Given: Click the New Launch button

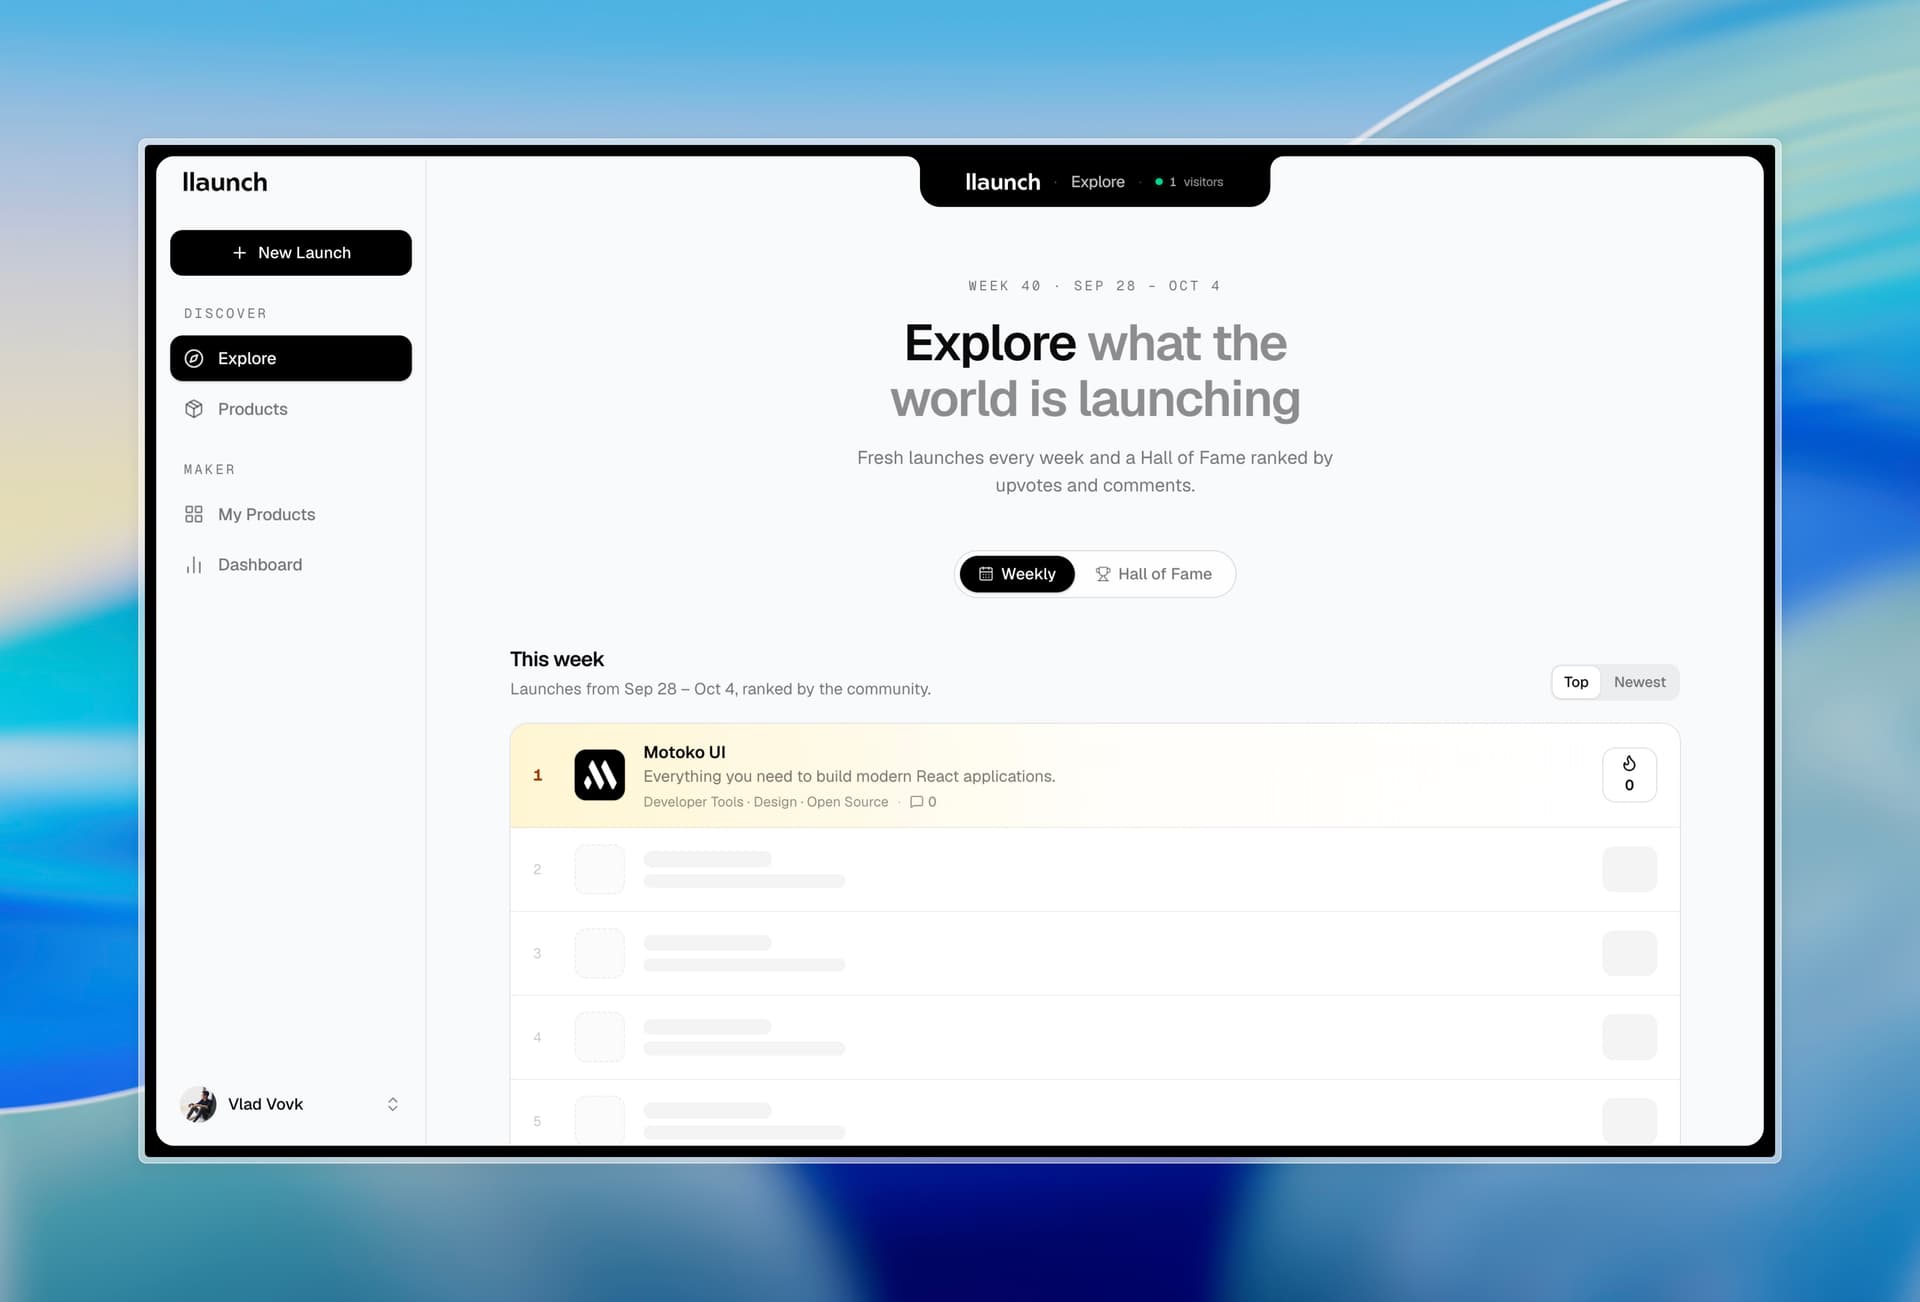Looking at the screenshot, I should click(x=290, y=253).
